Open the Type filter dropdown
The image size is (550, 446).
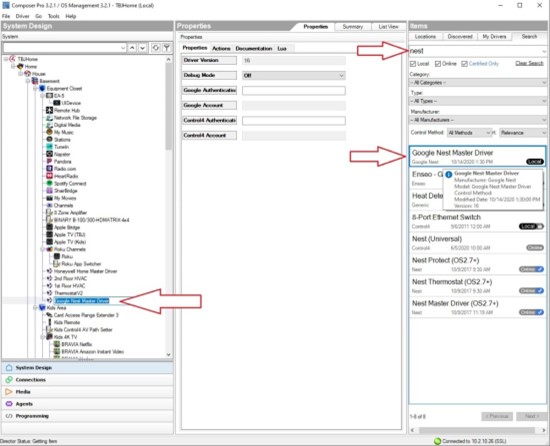478,101
